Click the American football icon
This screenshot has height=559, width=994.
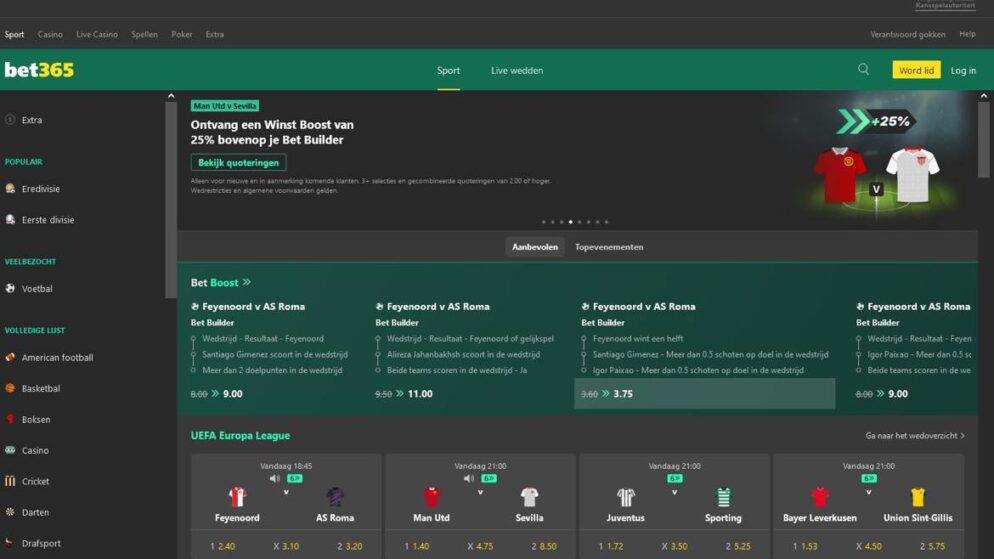pos(10,357)
